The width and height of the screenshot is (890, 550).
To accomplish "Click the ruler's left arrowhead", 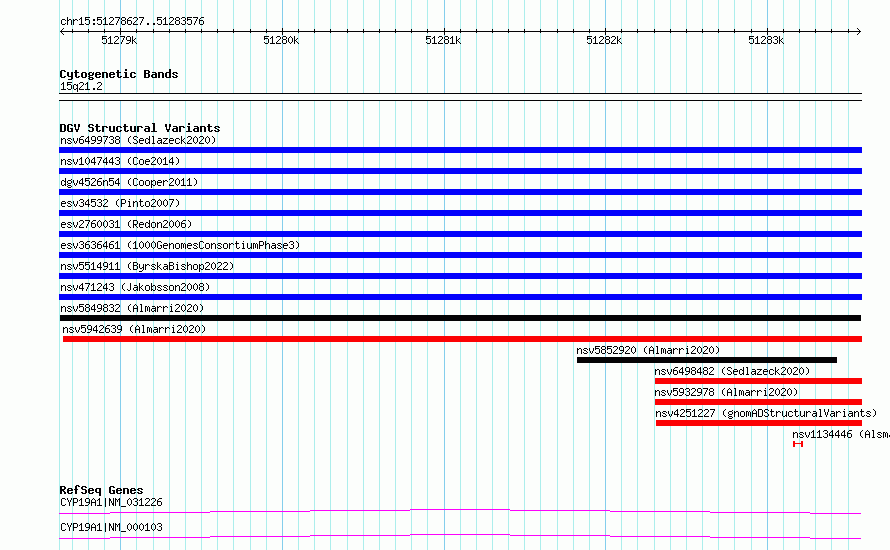I will coord(62,32).
